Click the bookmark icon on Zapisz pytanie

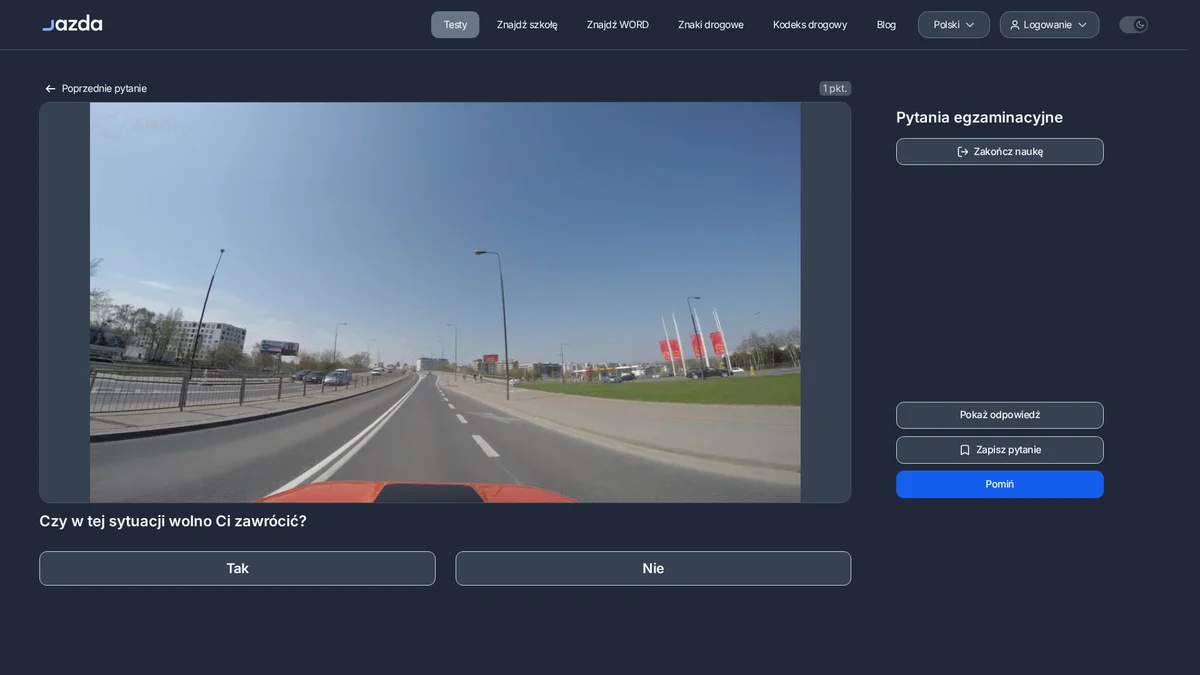coord(965,450)
